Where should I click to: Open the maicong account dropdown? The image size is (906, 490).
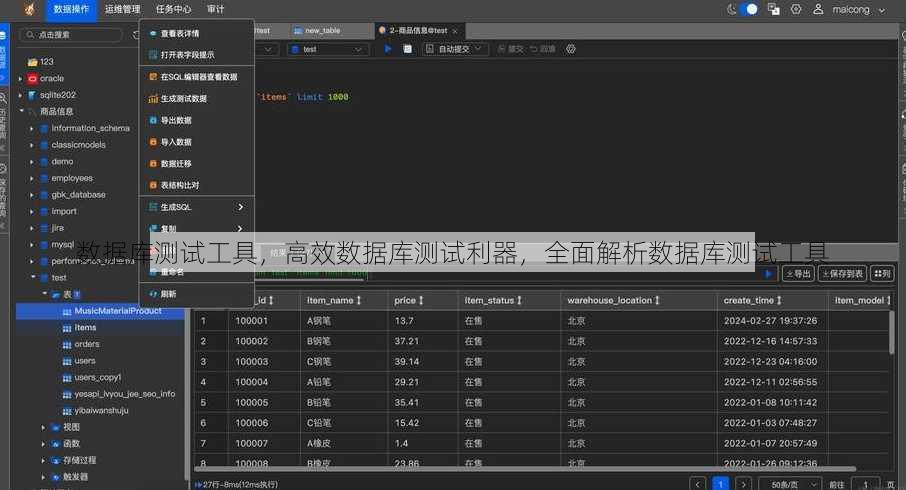[x=858, y=9]
